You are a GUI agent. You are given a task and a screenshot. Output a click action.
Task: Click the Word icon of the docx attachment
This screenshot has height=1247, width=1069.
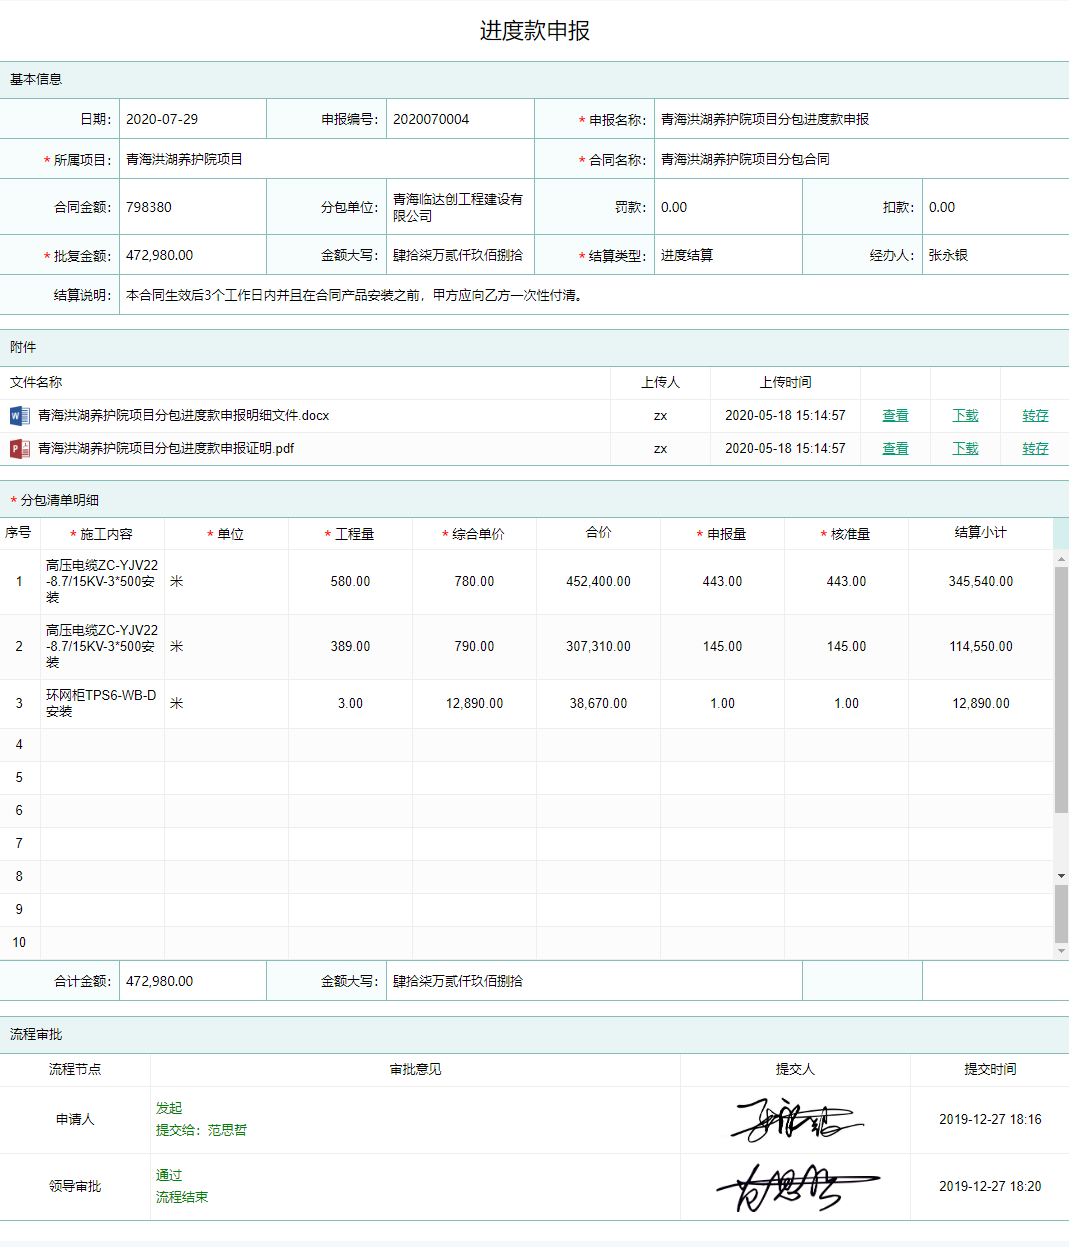tap(20, 416)
